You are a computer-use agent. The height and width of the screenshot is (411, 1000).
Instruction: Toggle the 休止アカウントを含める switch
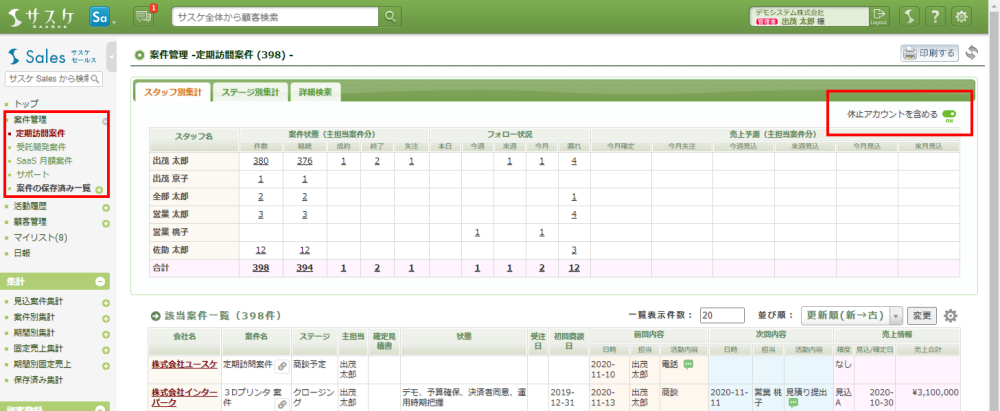click(x=949, y=115)
